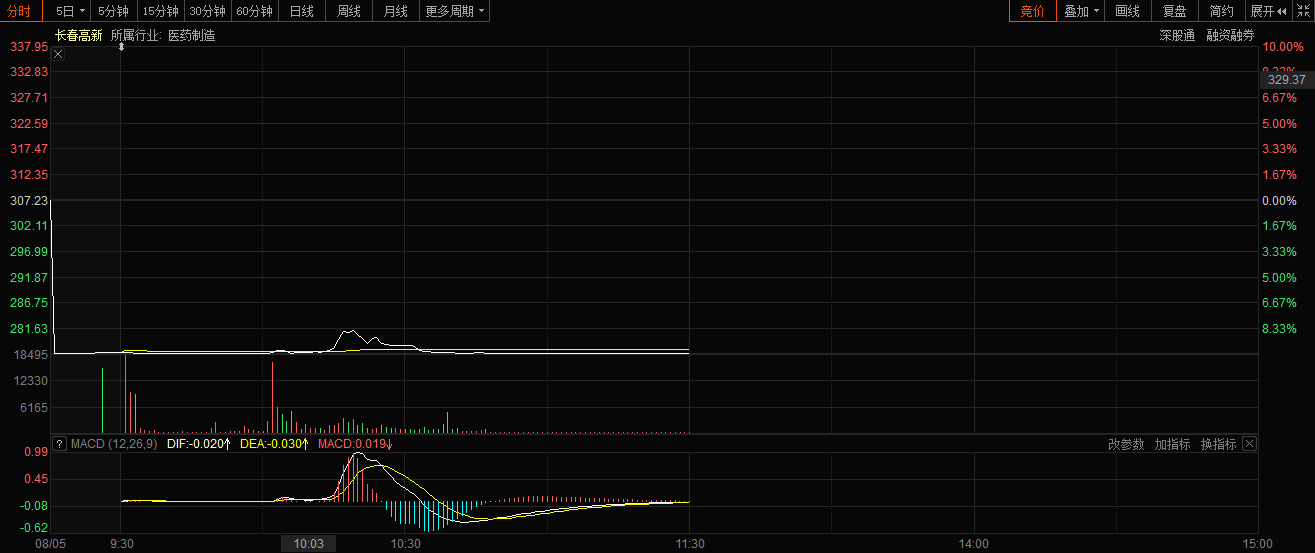Select the 30分钟 chart period
1315x553 pixels.
[x=207, y=11]
